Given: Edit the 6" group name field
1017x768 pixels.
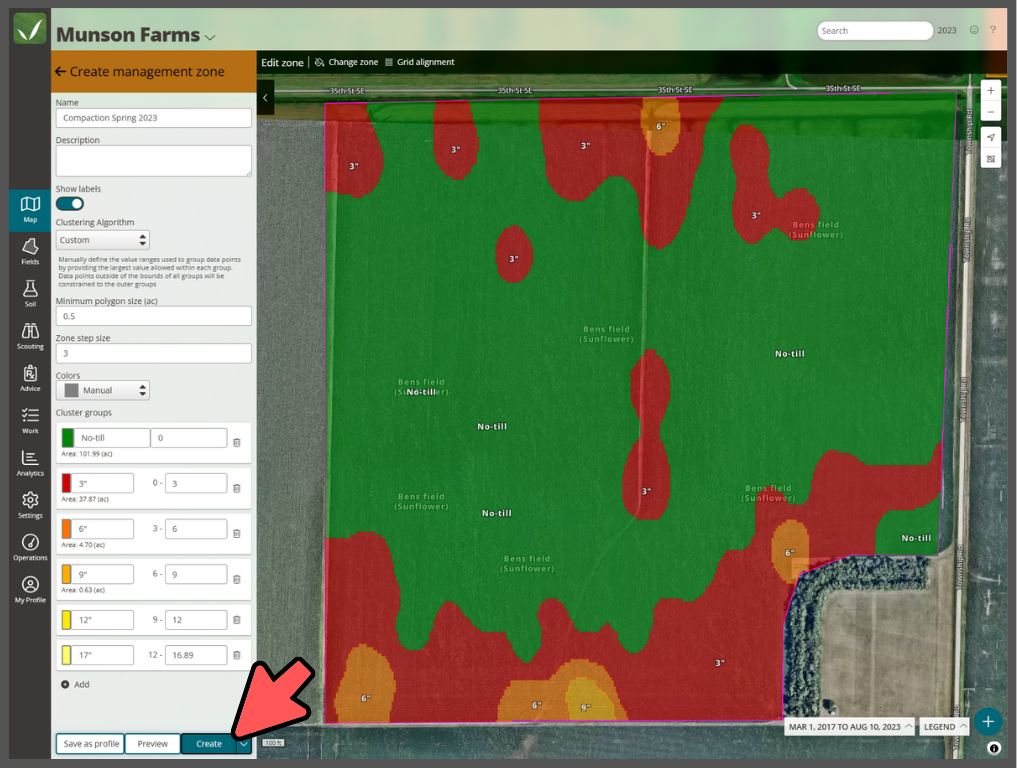Looking at the screenshot, I should coord(104,529).
